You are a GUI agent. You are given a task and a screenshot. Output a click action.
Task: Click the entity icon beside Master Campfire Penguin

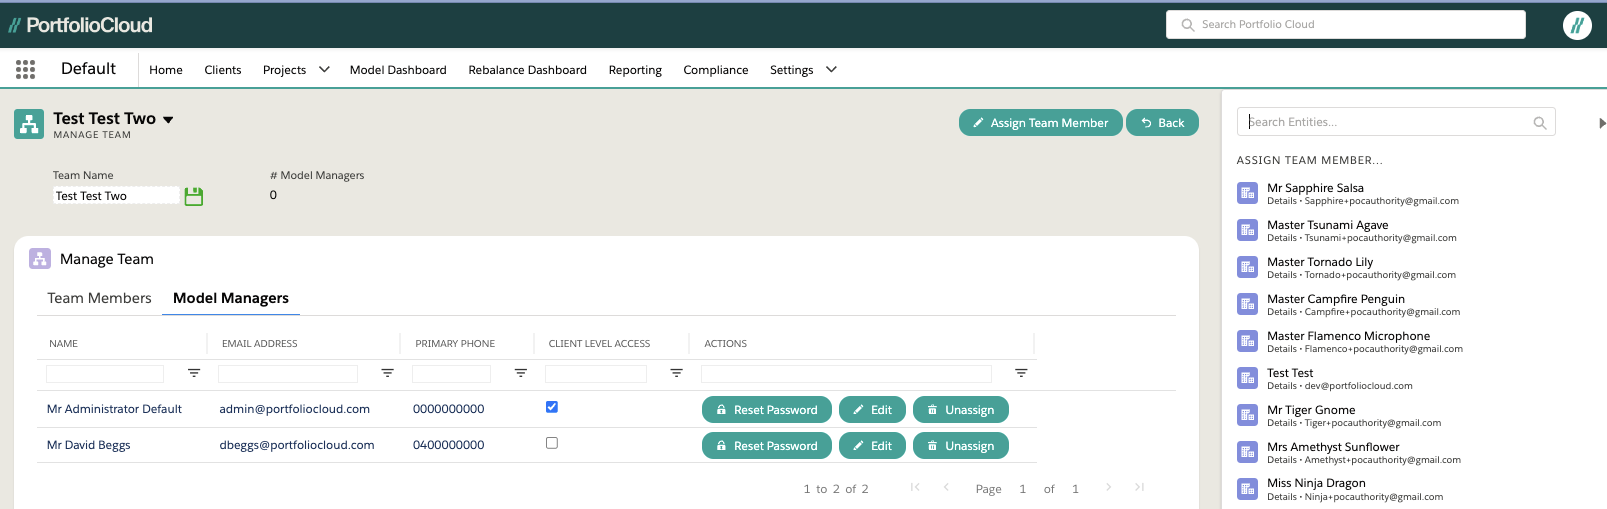click(1247, 304)
